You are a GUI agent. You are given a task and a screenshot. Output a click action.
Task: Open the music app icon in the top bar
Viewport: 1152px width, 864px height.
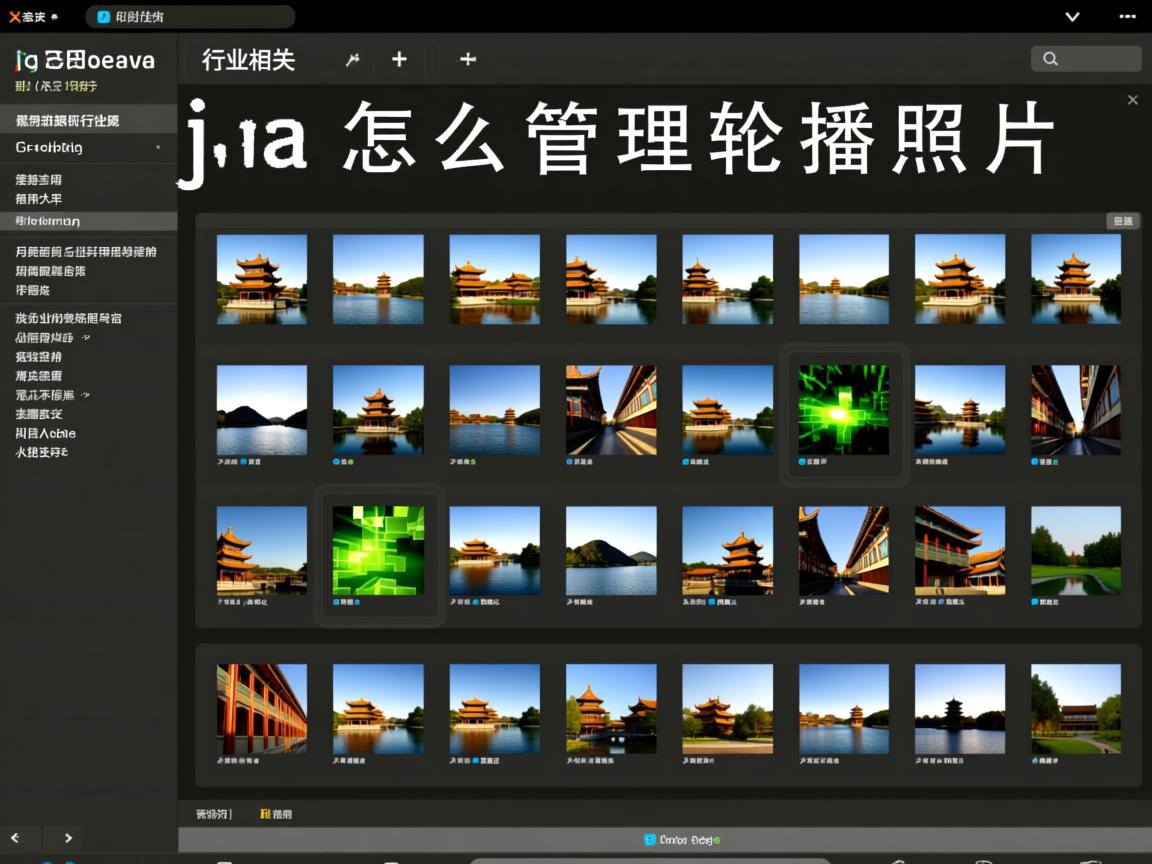pyautogui.click(x=106, y=16)
